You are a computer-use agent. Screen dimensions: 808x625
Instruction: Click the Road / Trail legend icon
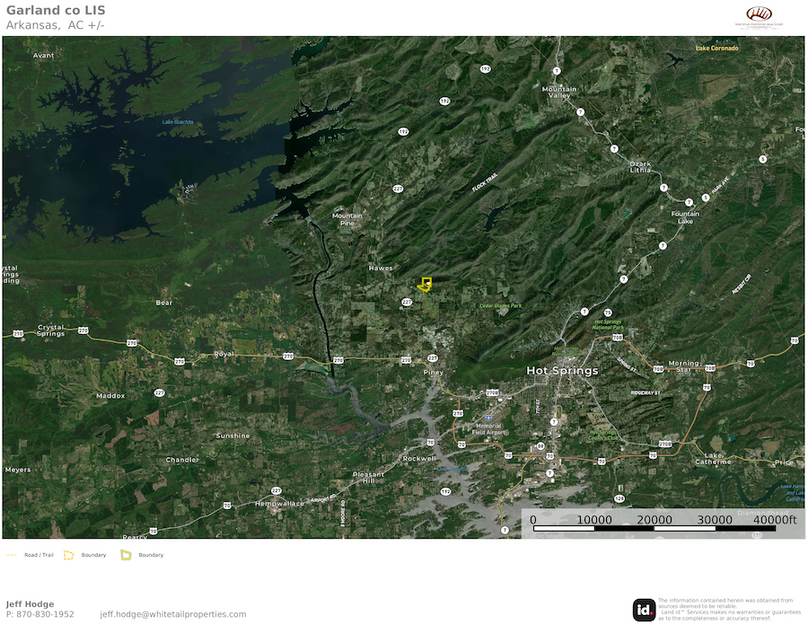pyautogui.click(x=12, y=554)
